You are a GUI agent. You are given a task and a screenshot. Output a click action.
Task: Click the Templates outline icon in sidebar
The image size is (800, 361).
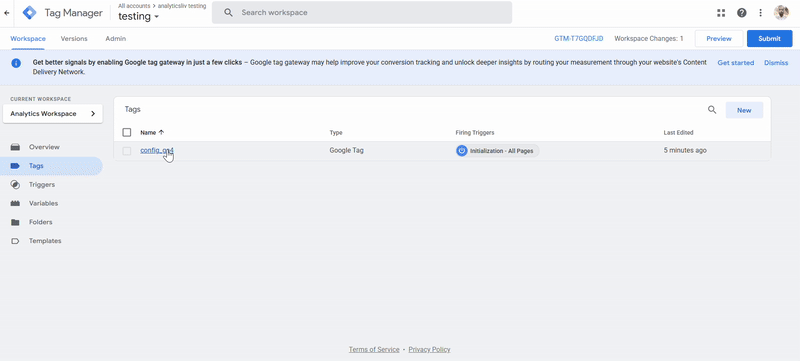(x=15, y=241)
